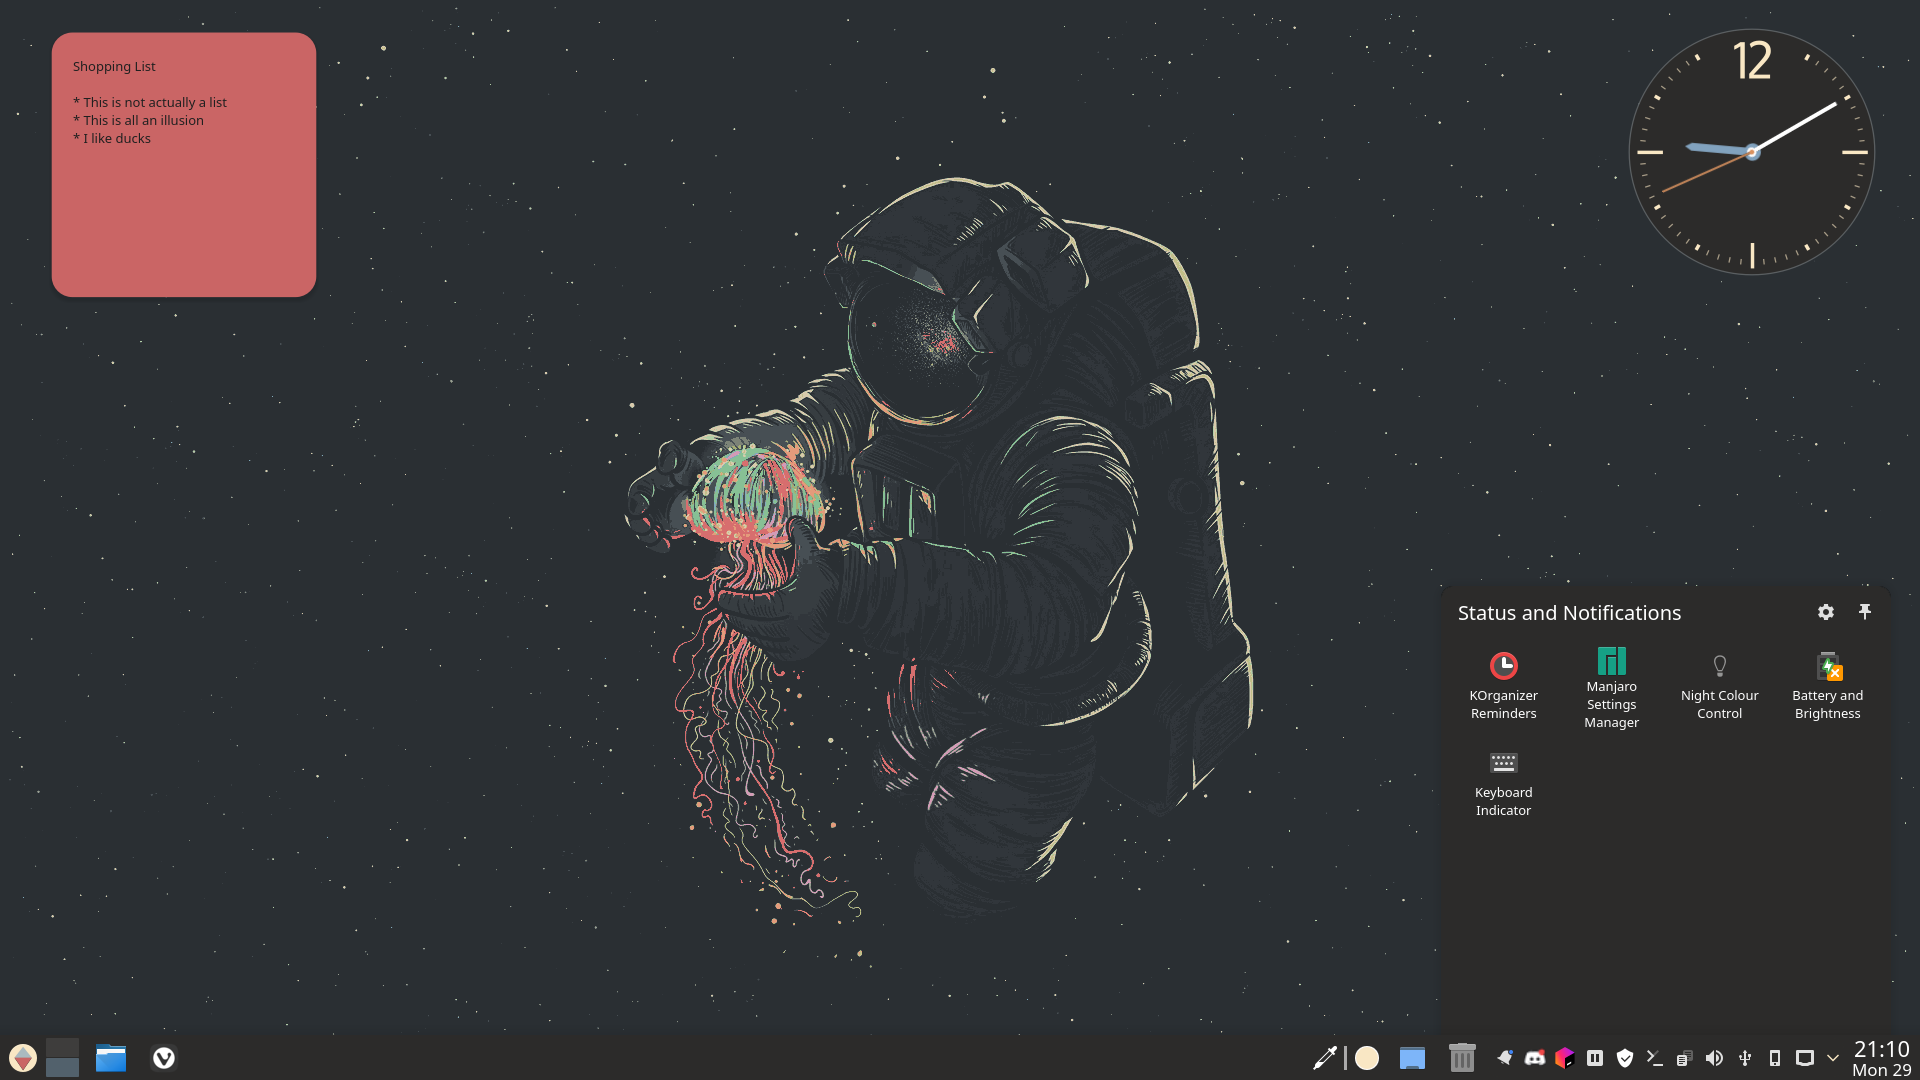This screenshot has height=1080, width=1920.
Task: Click the 'I like ducks' line in note
Action: pos(112,138)
